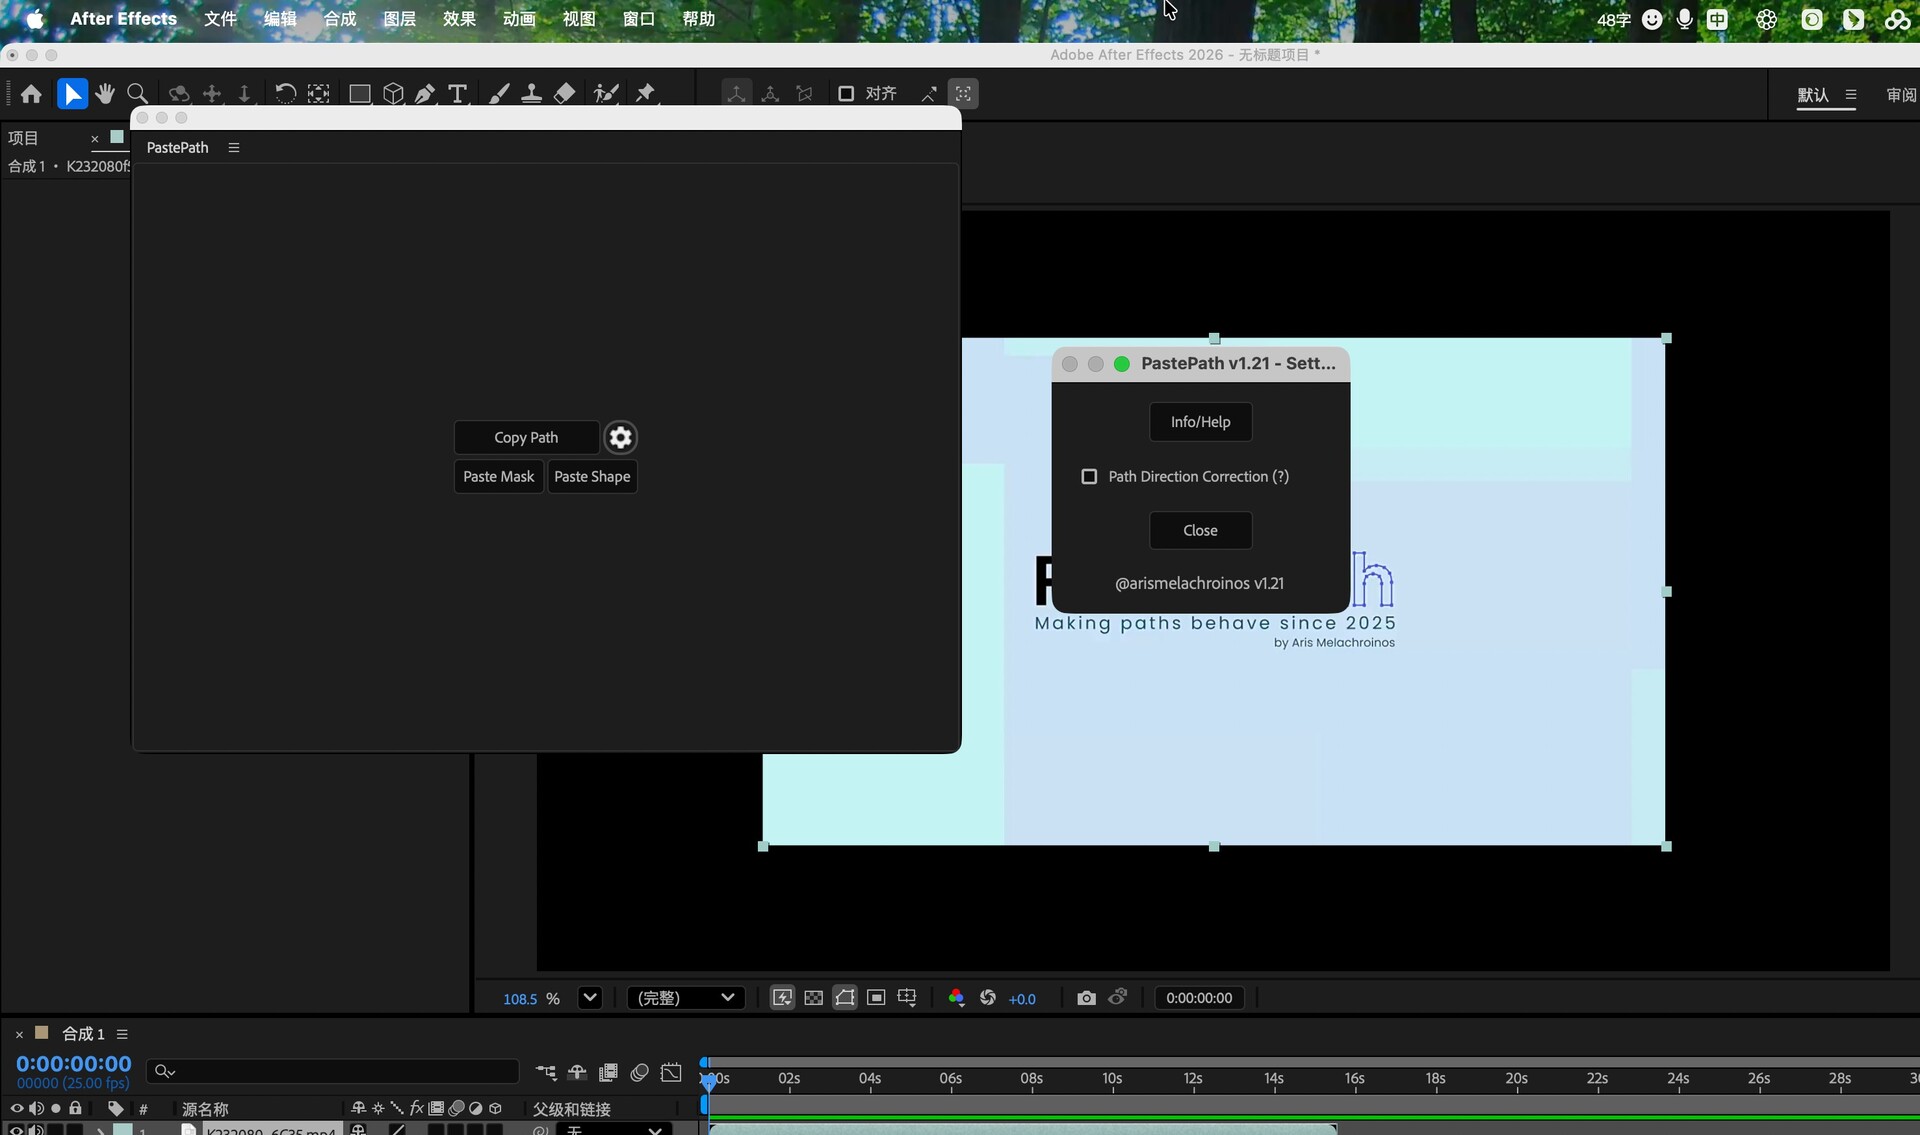This screenshot has width=1920, height=1135.
Task: Click the Copy Path button
Action: pyautogui.click(x=526, y=437)
